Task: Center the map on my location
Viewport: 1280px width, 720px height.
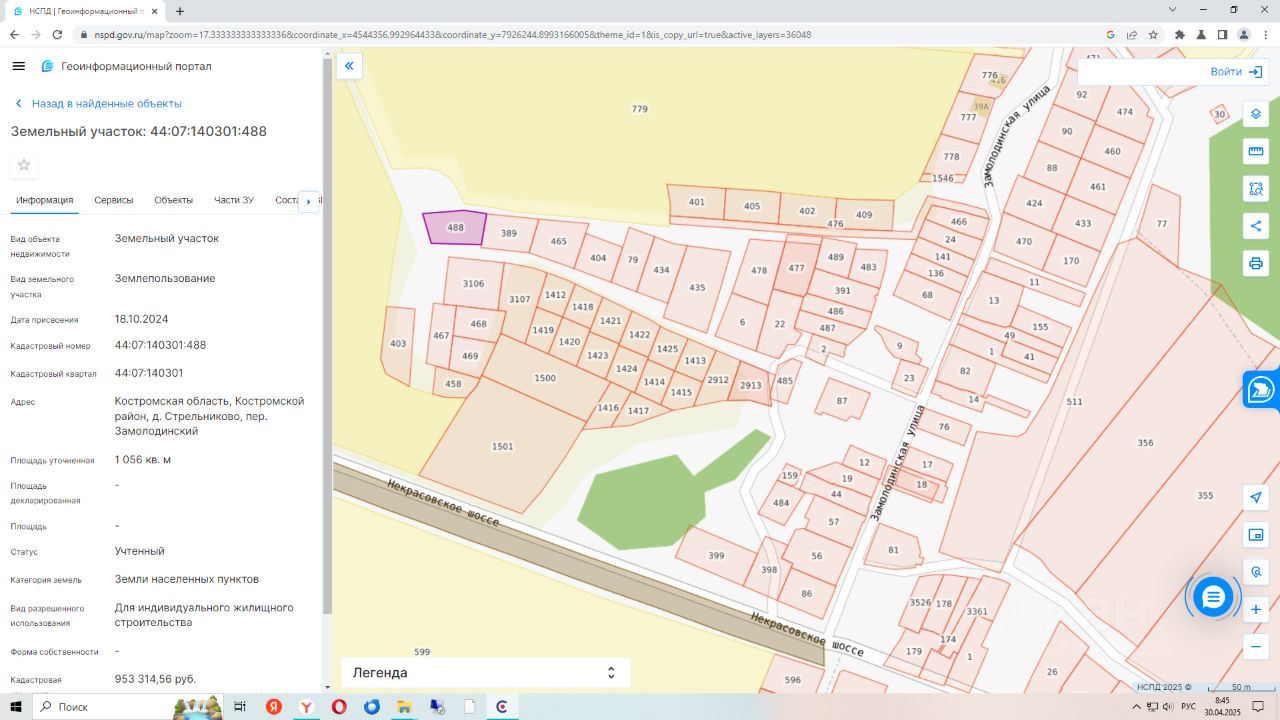Action: coord(1256,497)
